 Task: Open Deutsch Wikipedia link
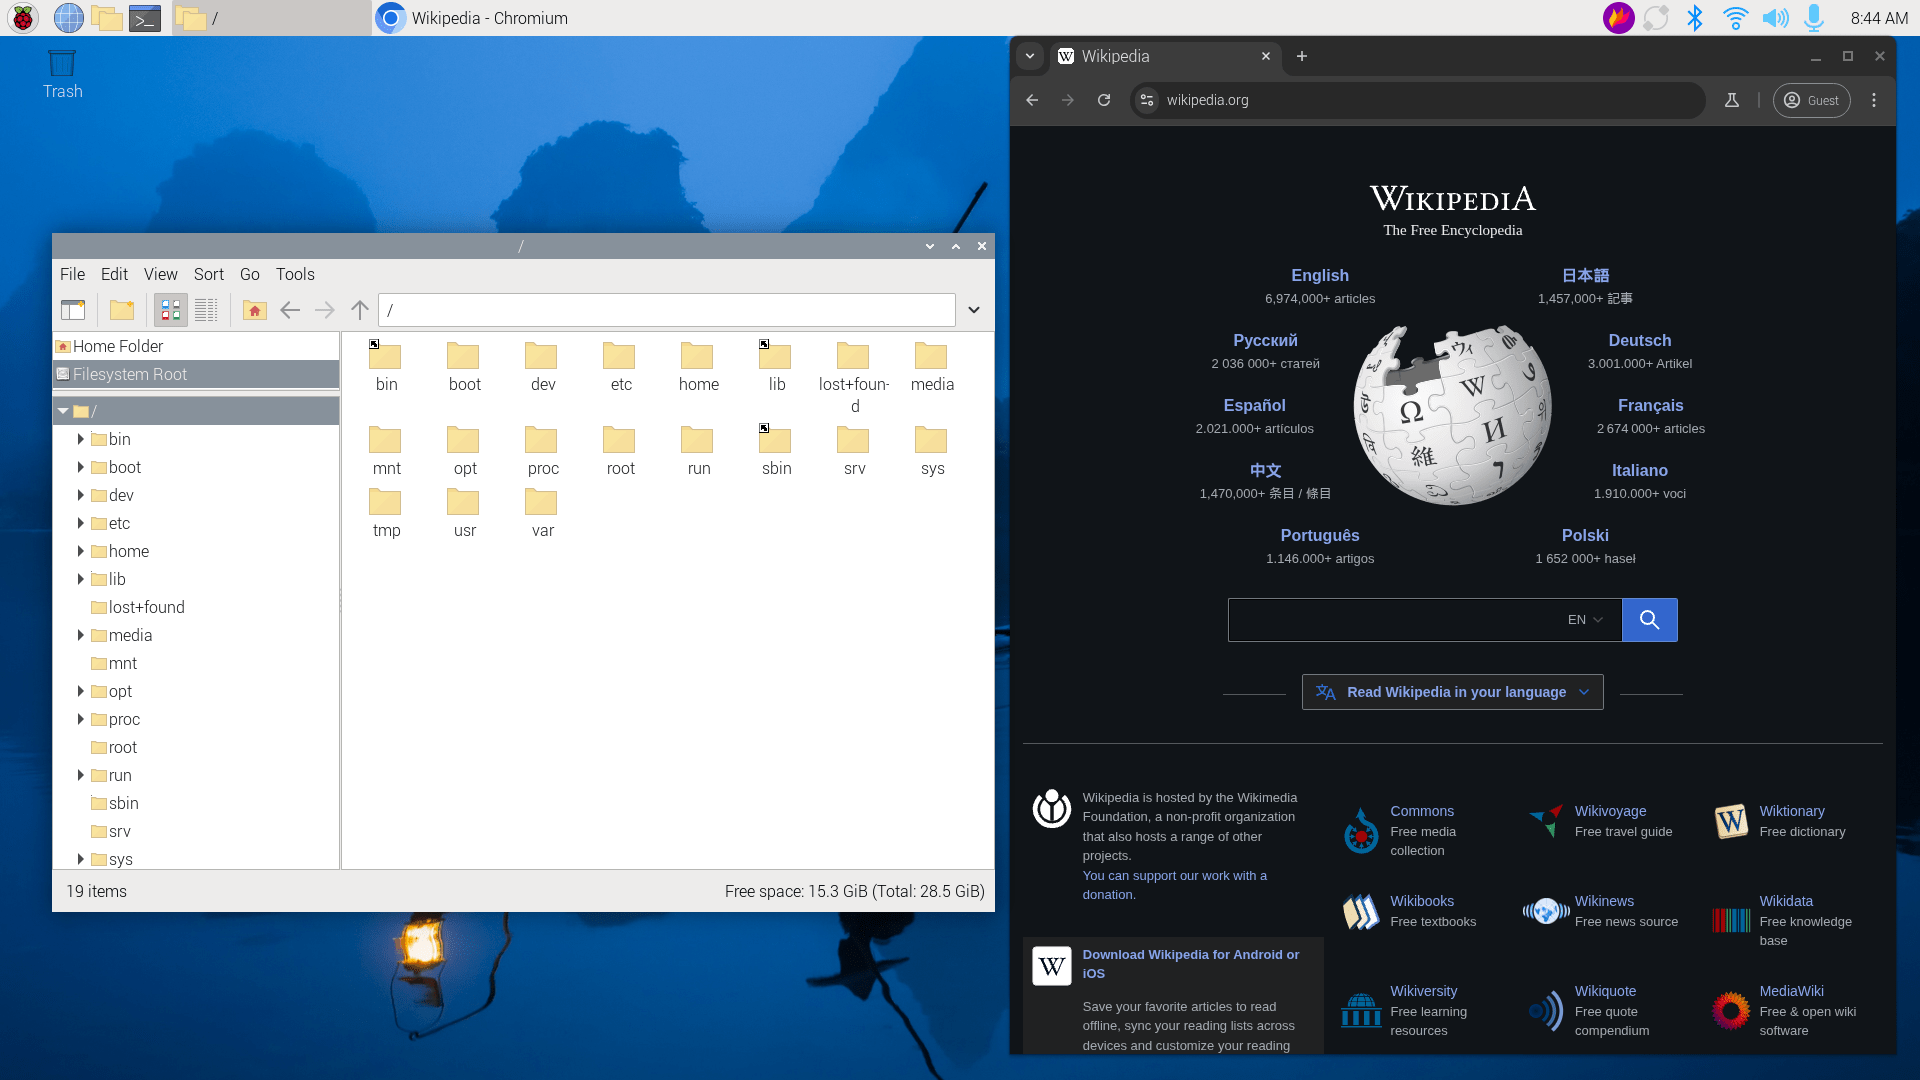point(1640,341)
